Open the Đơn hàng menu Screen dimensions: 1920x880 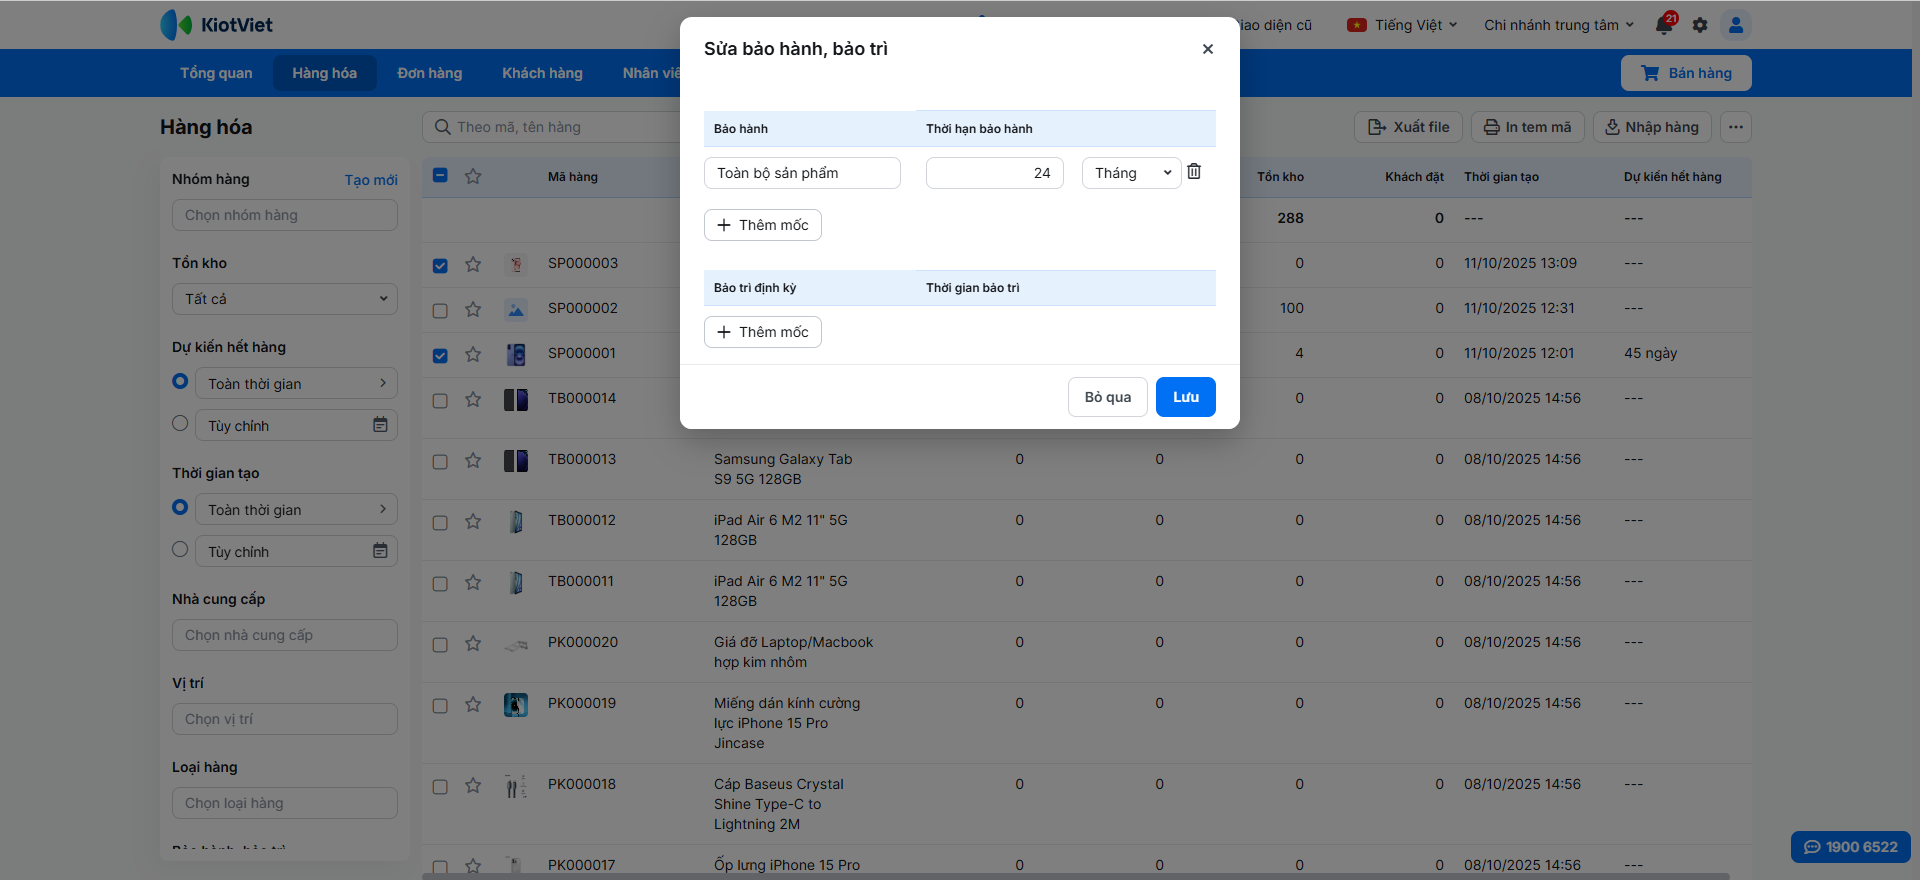click(x=430, y=73)
